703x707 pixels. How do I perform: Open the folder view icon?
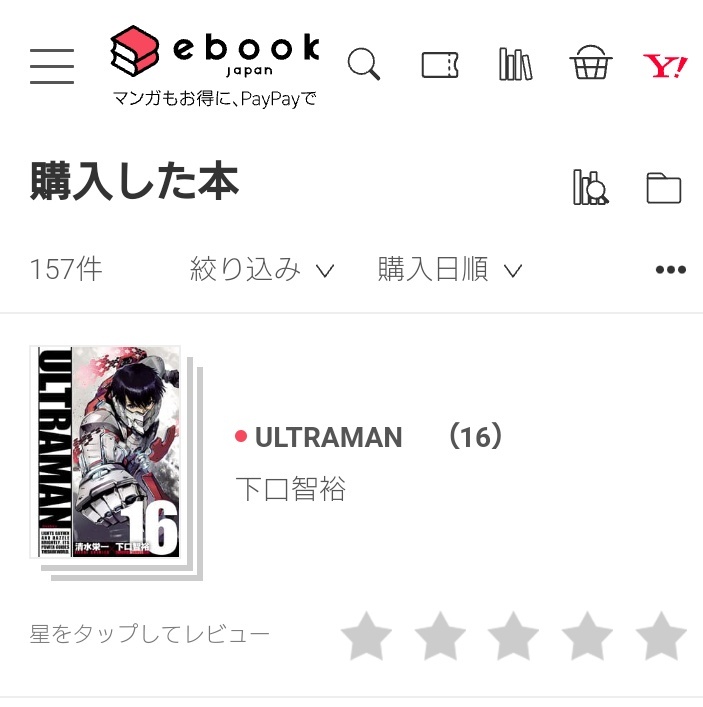point(664,188)
